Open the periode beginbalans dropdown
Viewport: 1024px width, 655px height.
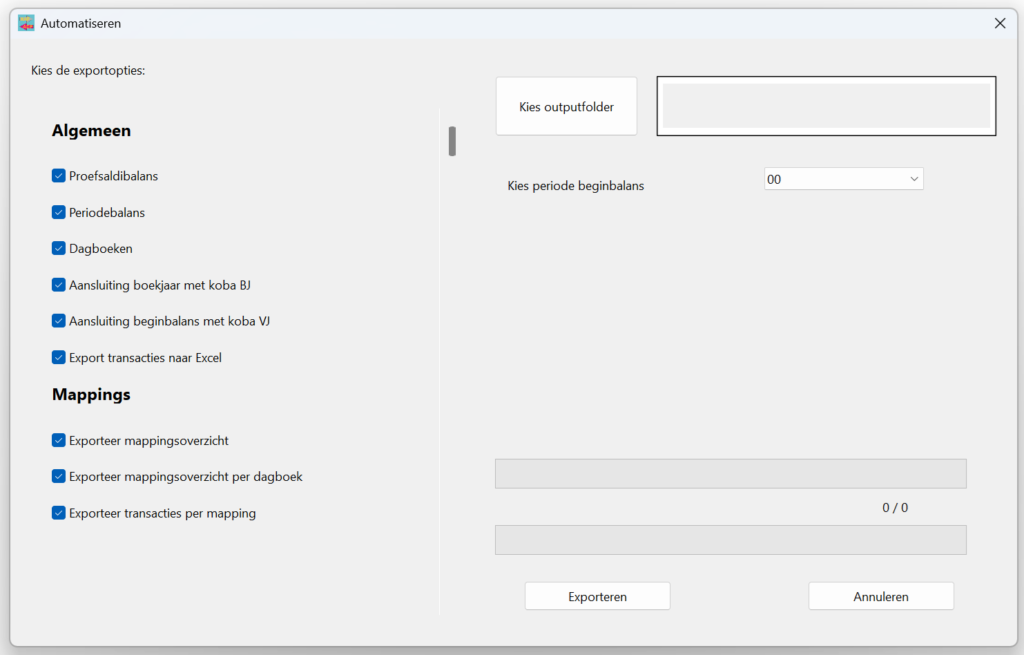843,179
